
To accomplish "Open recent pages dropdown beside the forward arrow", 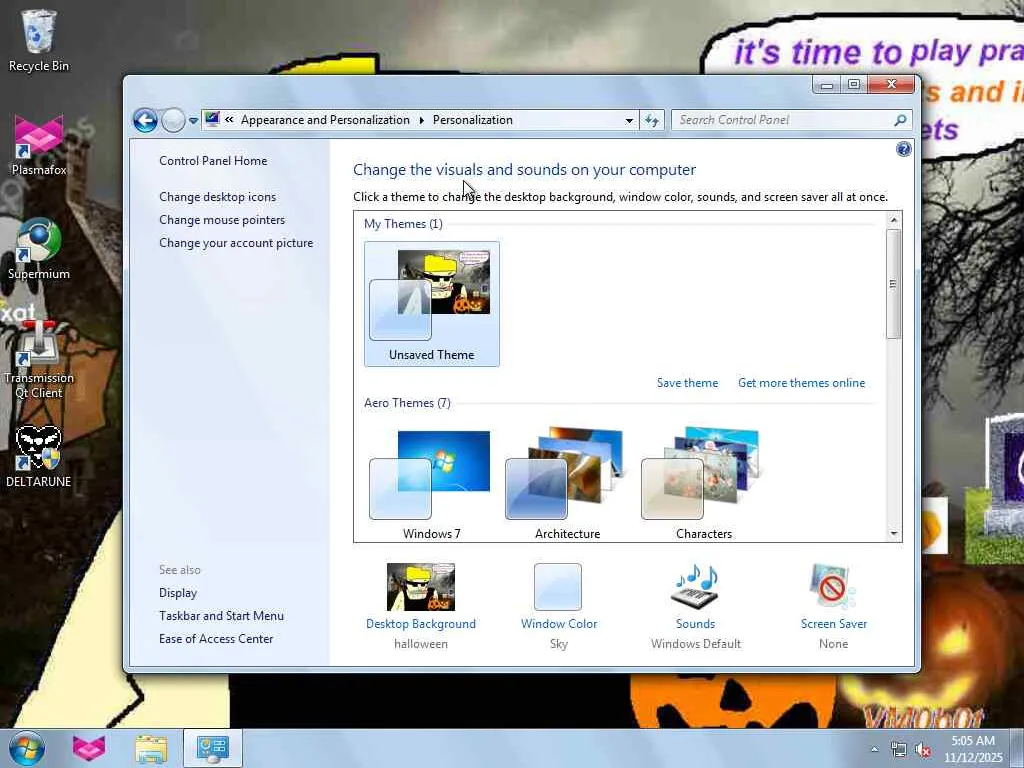I will [x=193, y=121].
